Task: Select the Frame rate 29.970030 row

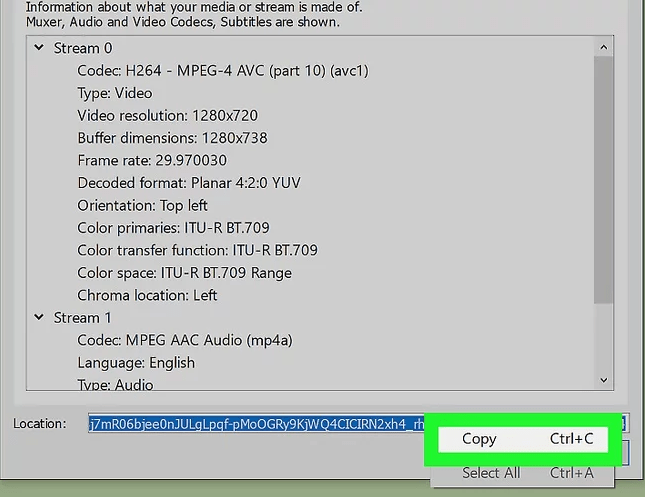Action: (x=151, y=161)
